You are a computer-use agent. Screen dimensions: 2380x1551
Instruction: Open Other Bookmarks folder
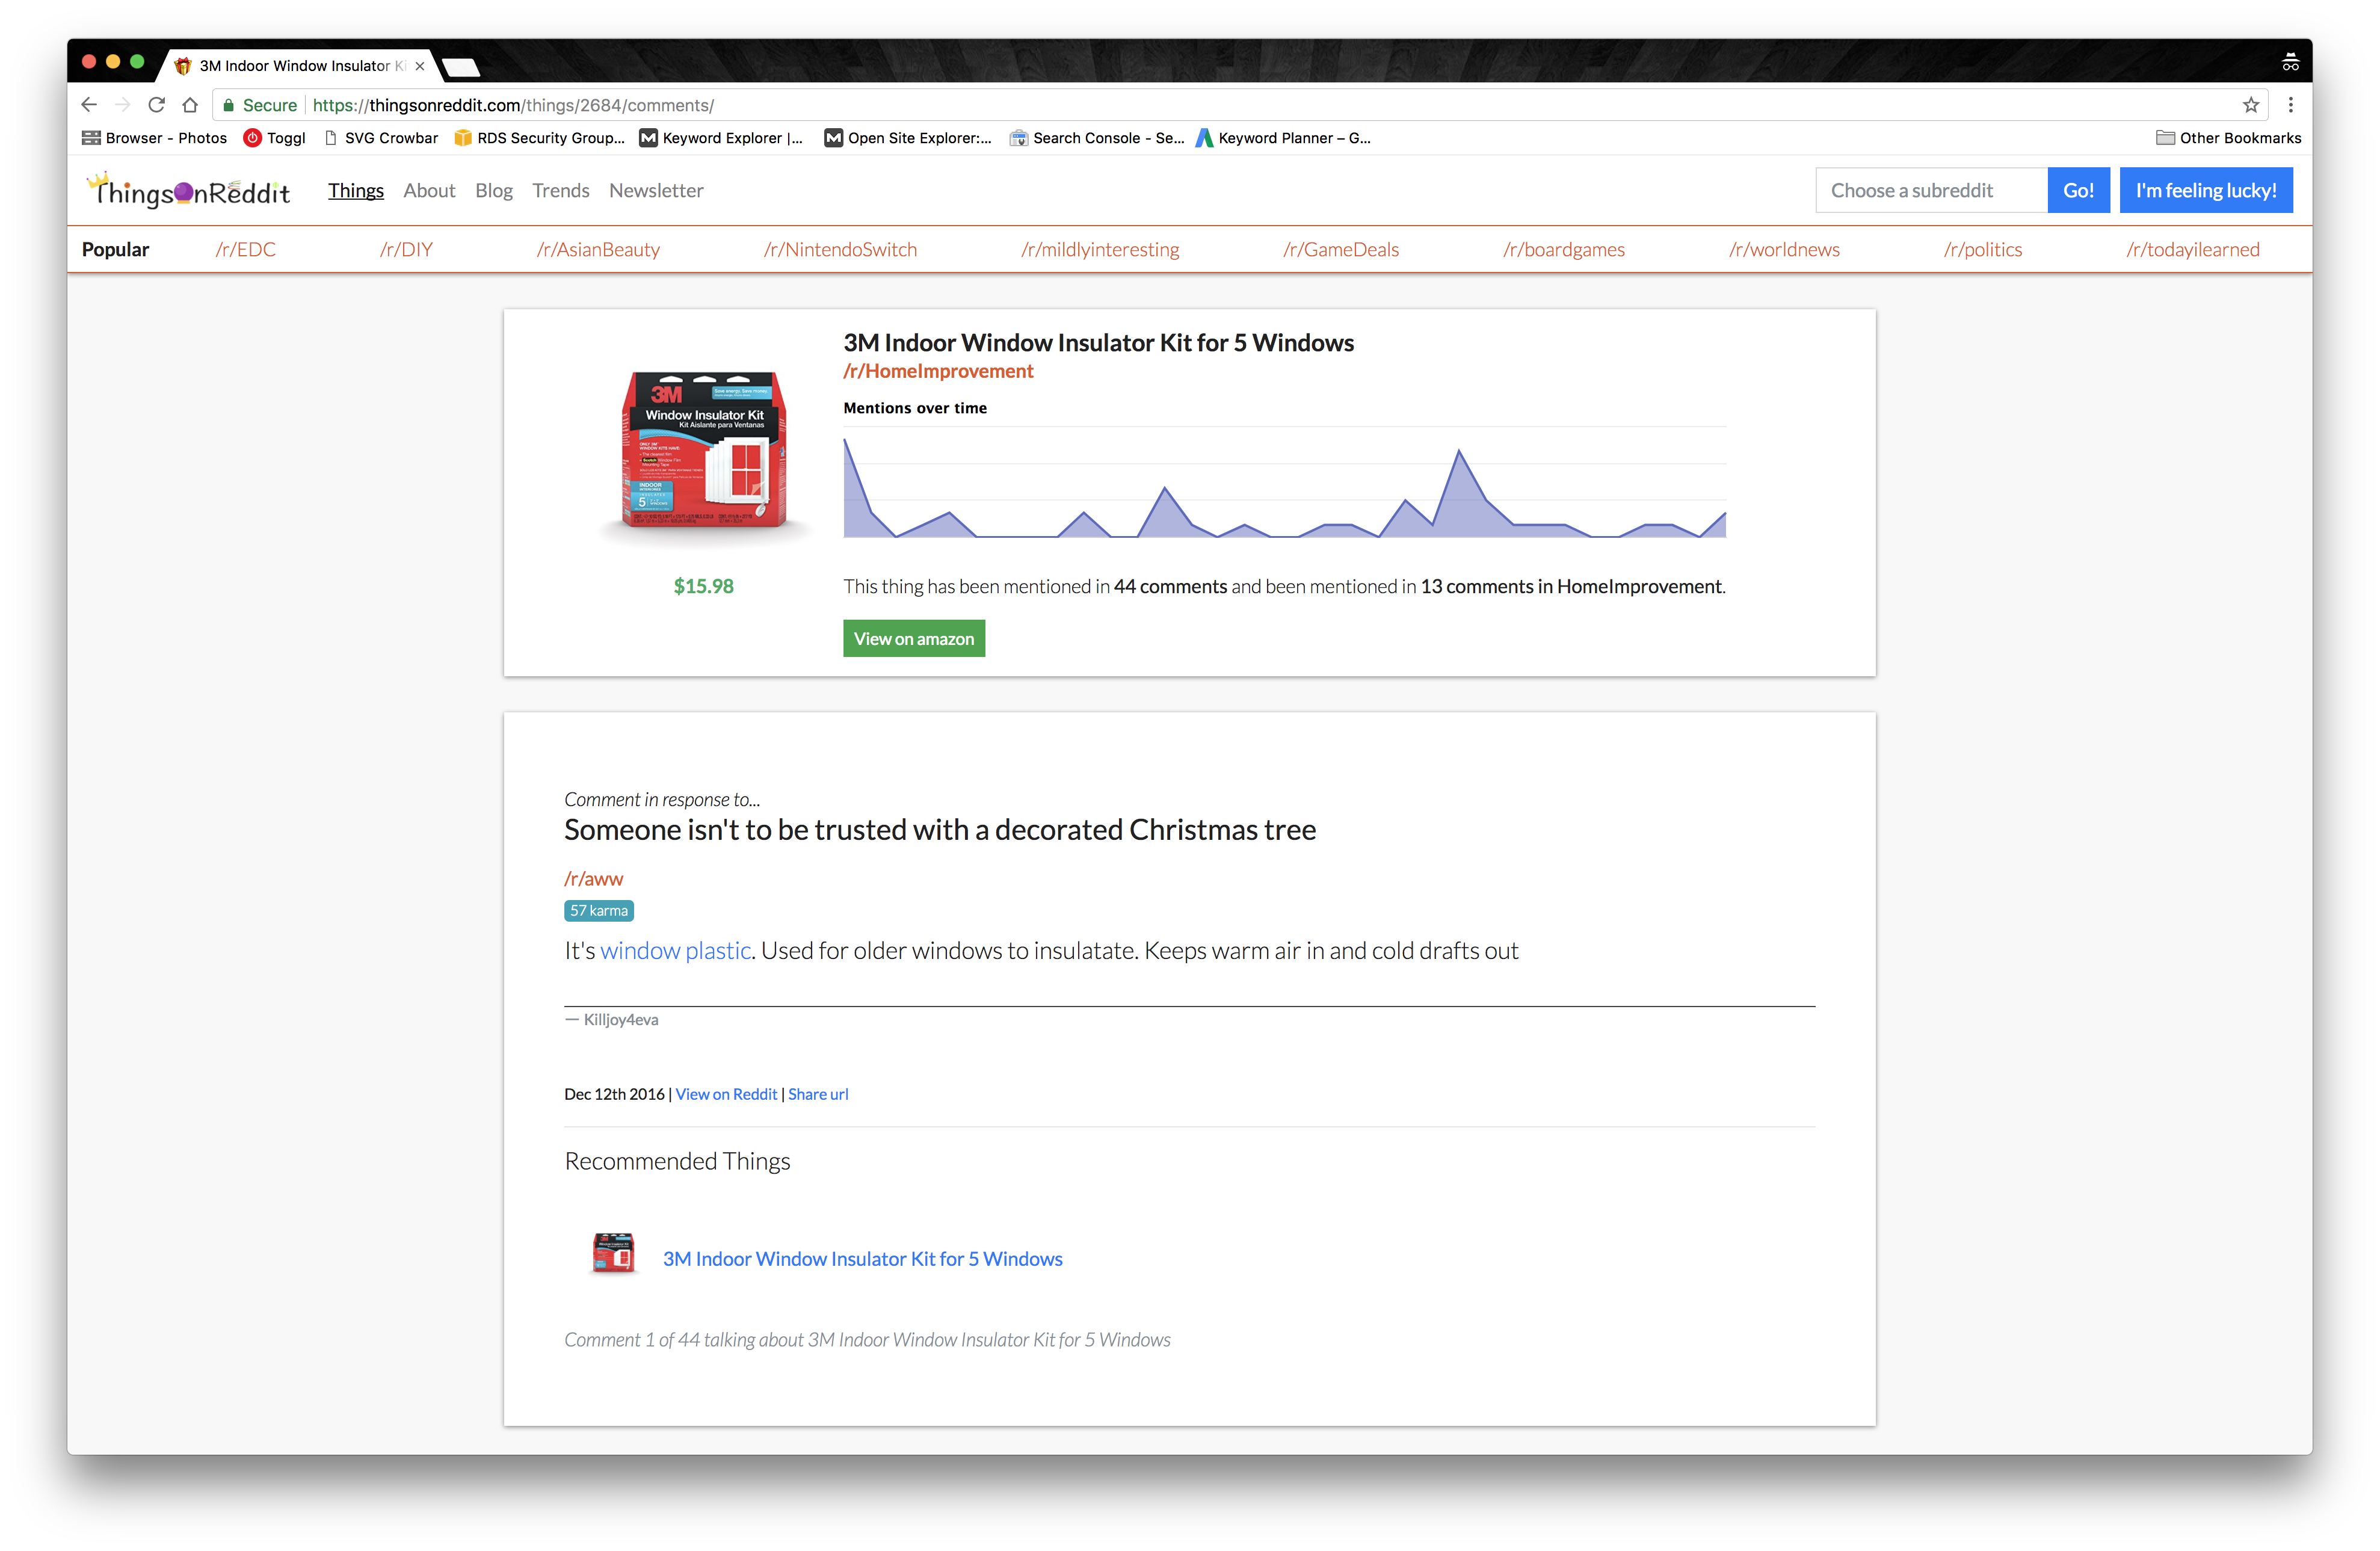point(2228,138)
